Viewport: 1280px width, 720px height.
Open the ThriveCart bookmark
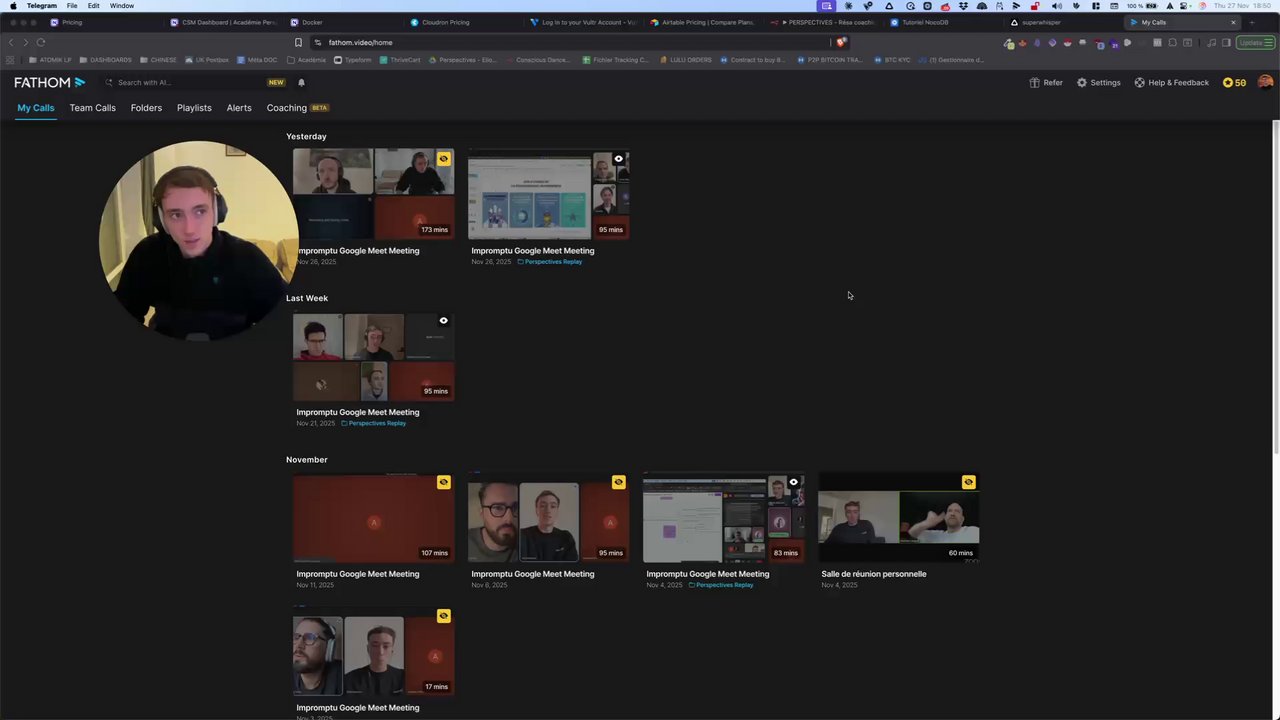(x=400, y=60)
